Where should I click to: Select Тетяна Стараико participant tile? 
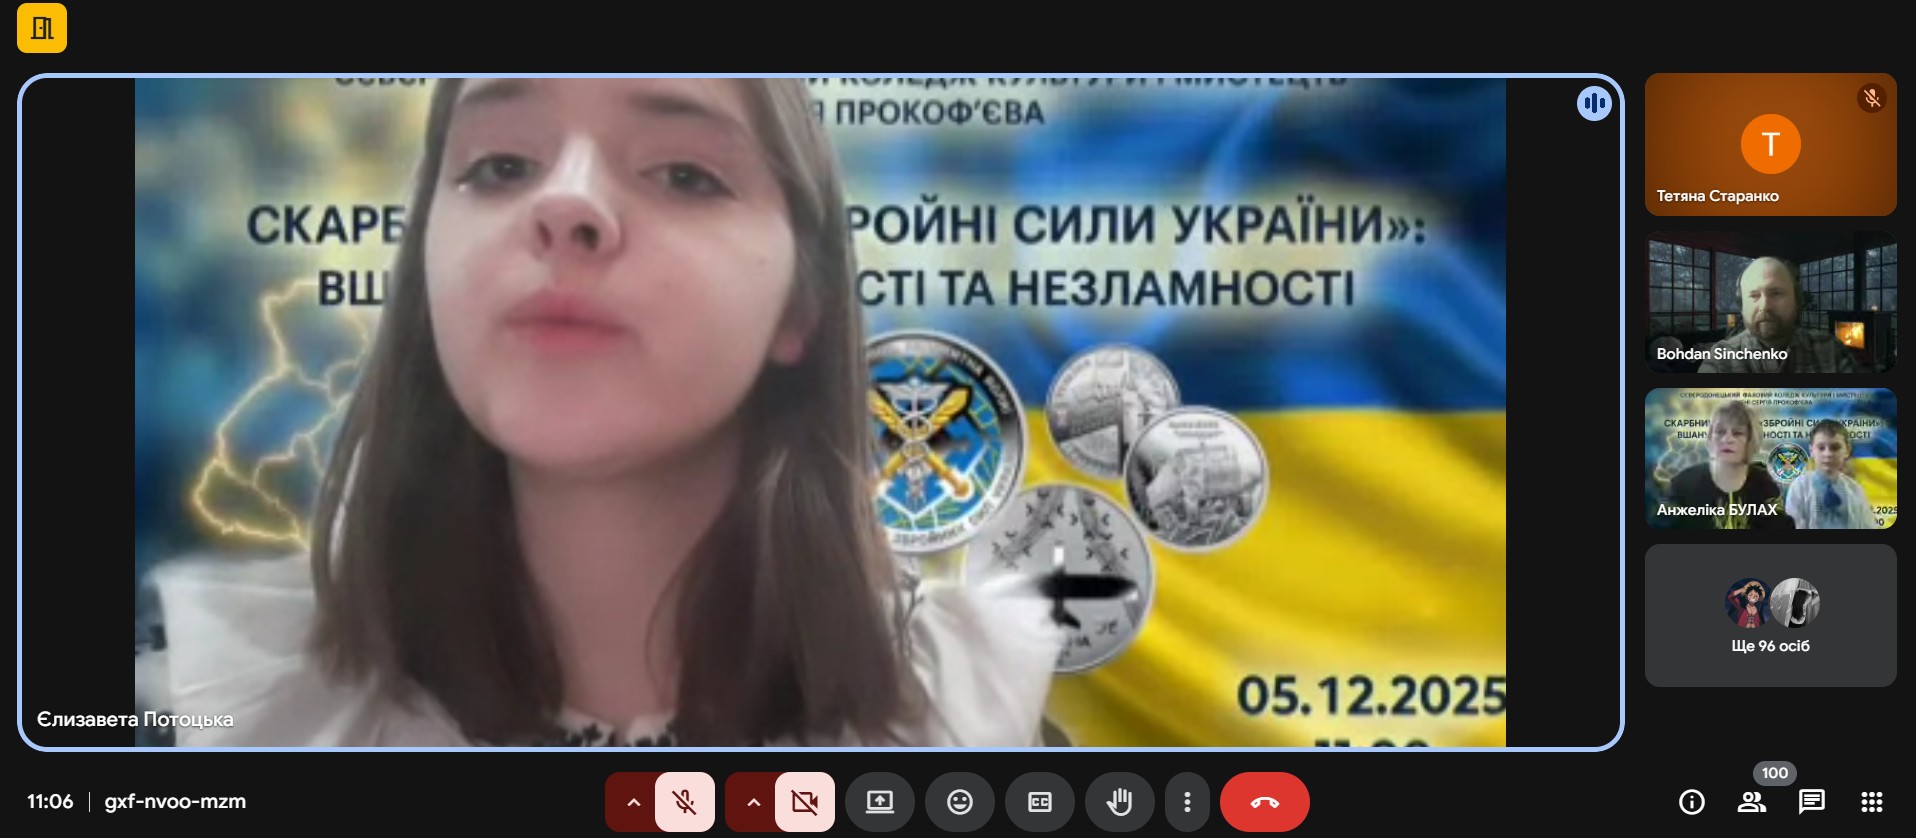click(1770, 145)
